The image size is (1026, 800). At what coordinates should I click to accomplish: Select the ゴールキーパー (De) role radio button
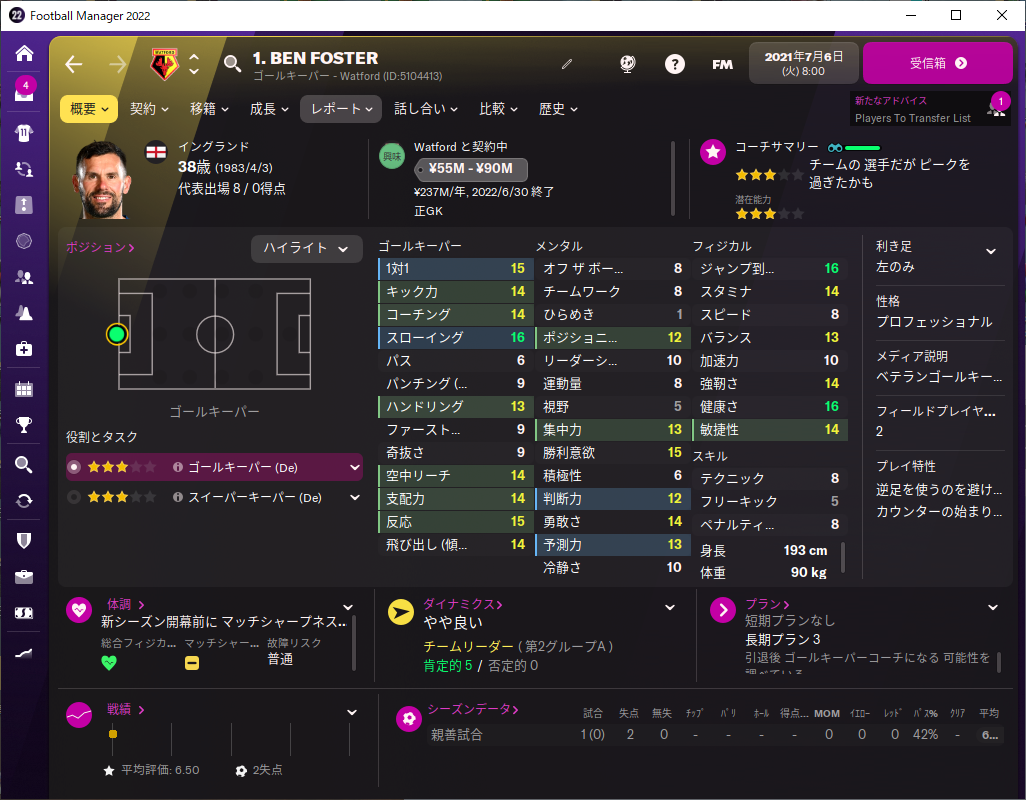coord(74,467)
